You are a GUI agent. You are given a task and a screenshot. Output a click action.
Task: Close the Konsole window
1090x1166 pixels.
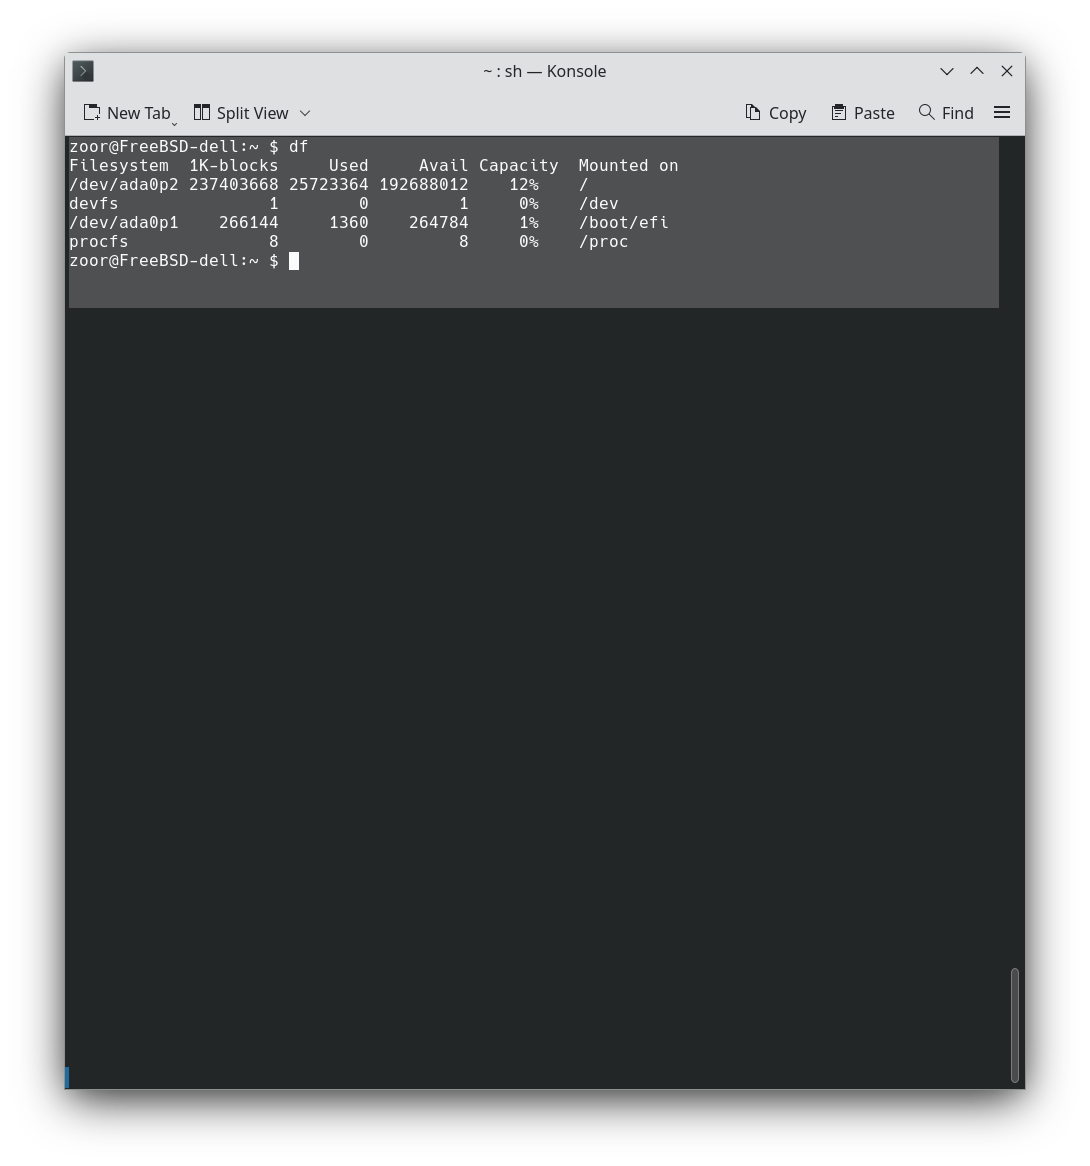pyautogui.click(x=1007, y=71)
